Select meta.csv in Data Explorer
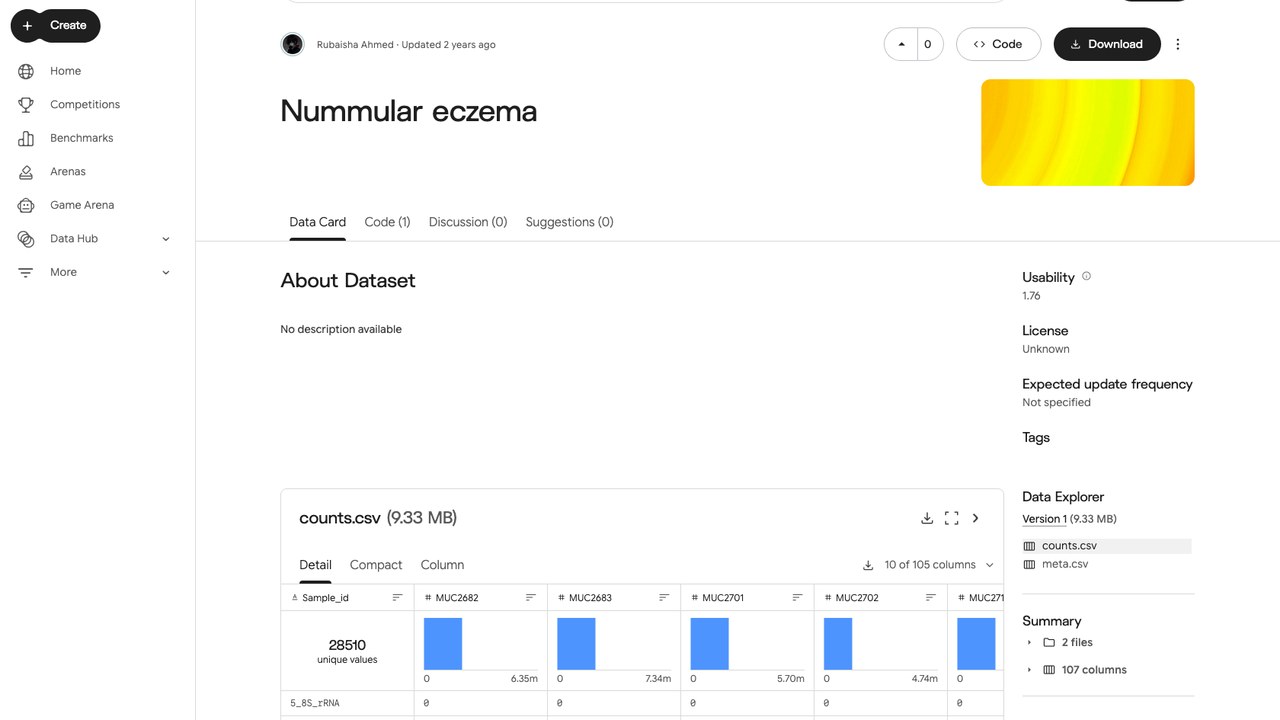The height and width of the screenshot is (720, 1280). click(1064, 564)
